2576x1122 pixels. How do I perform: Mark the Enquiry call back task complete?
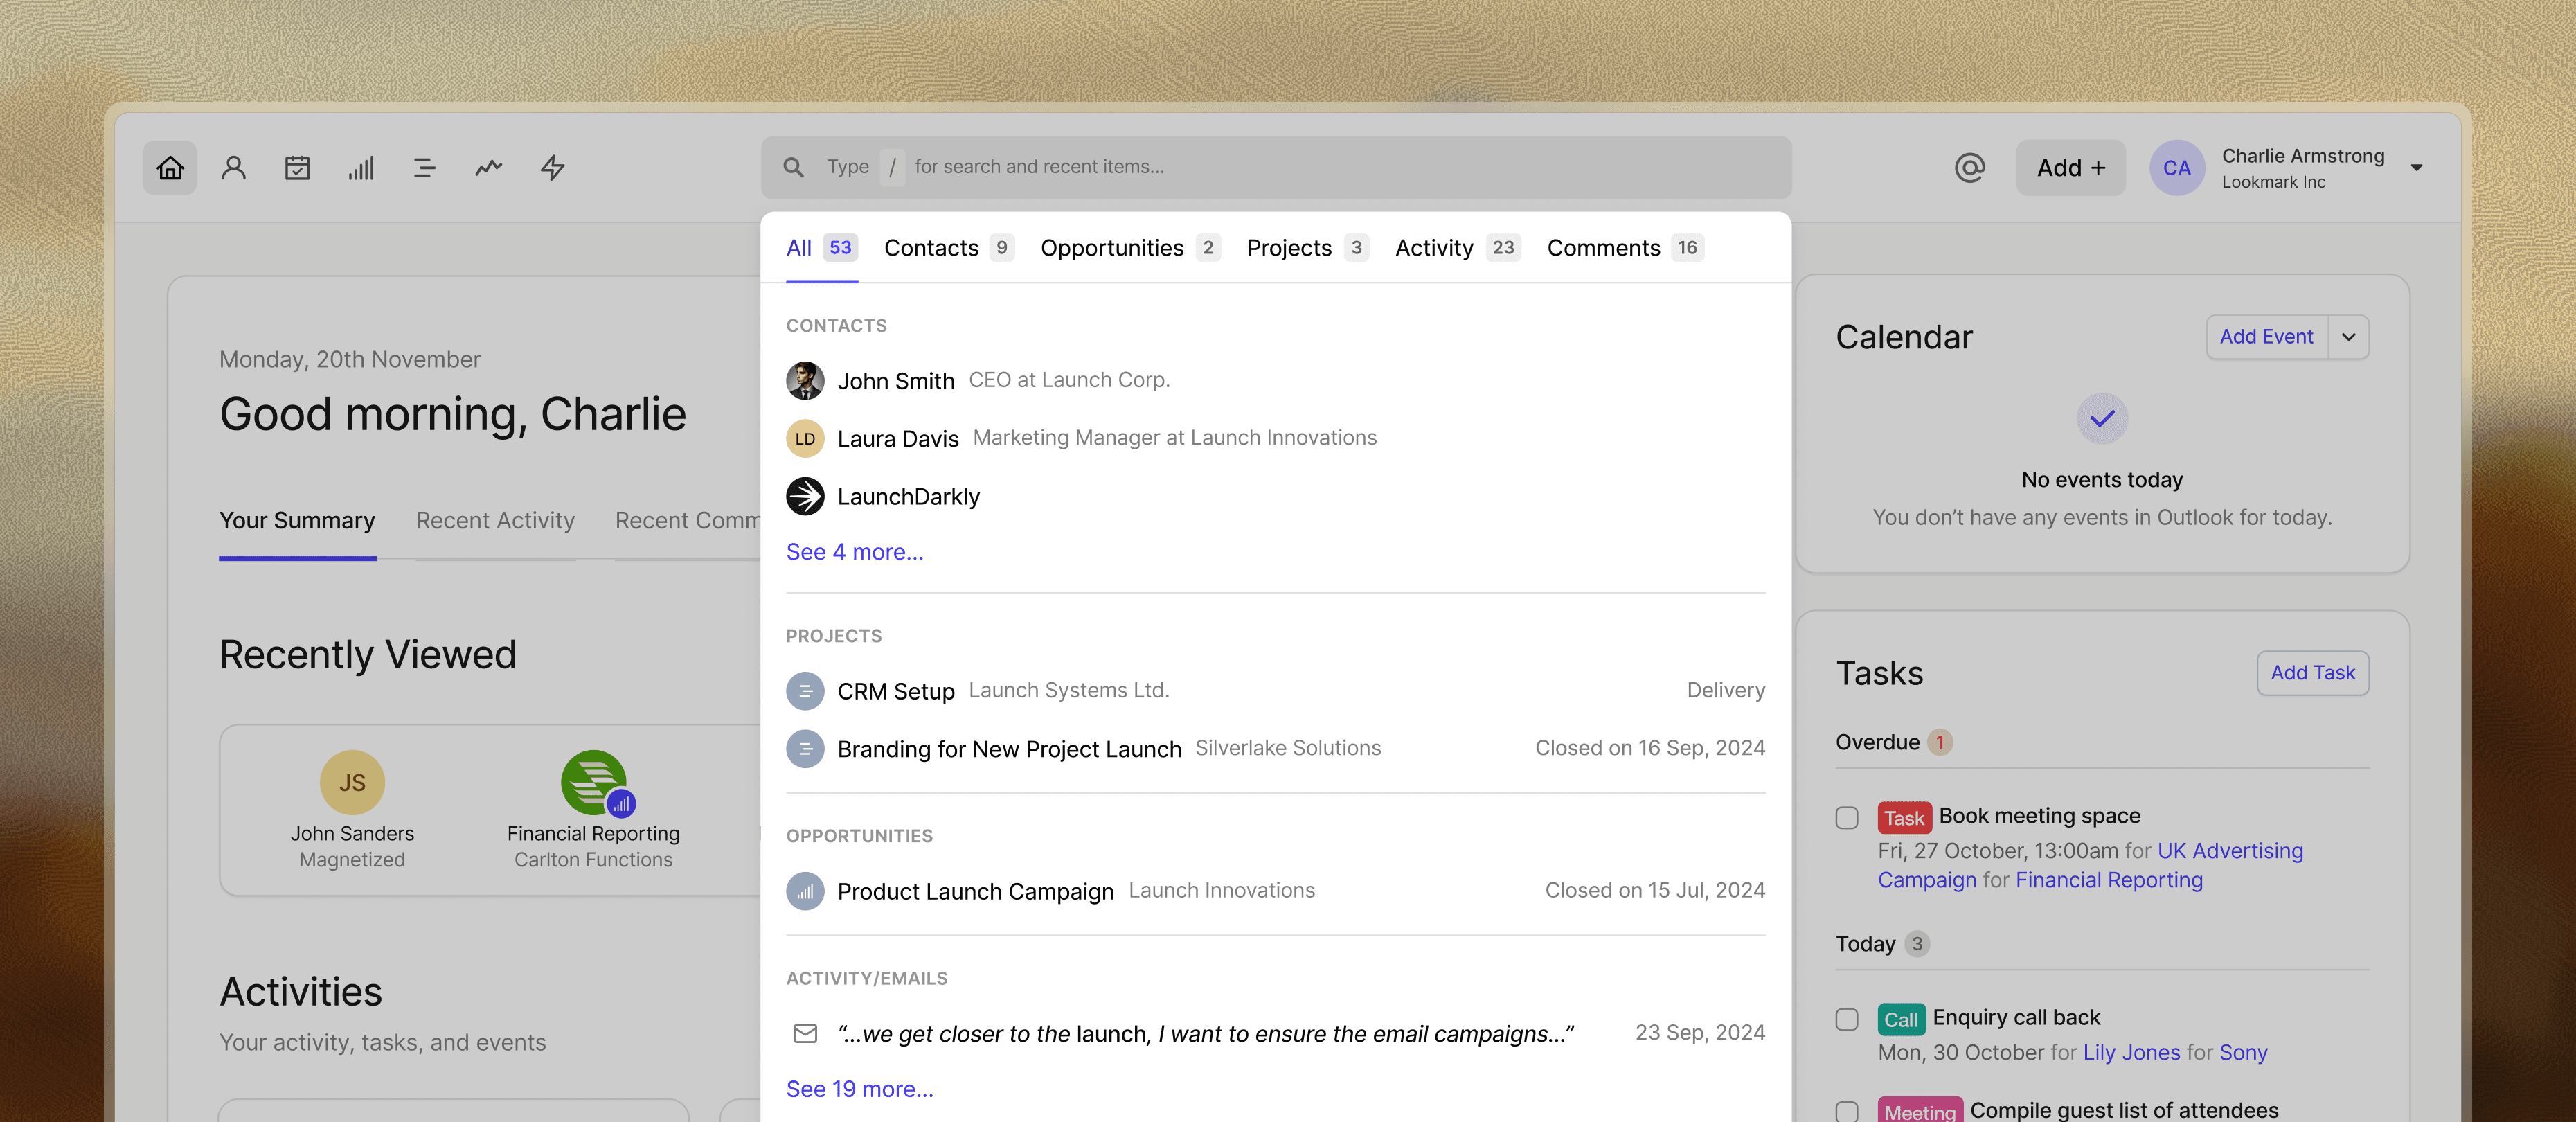[x=1846, y=1019]
